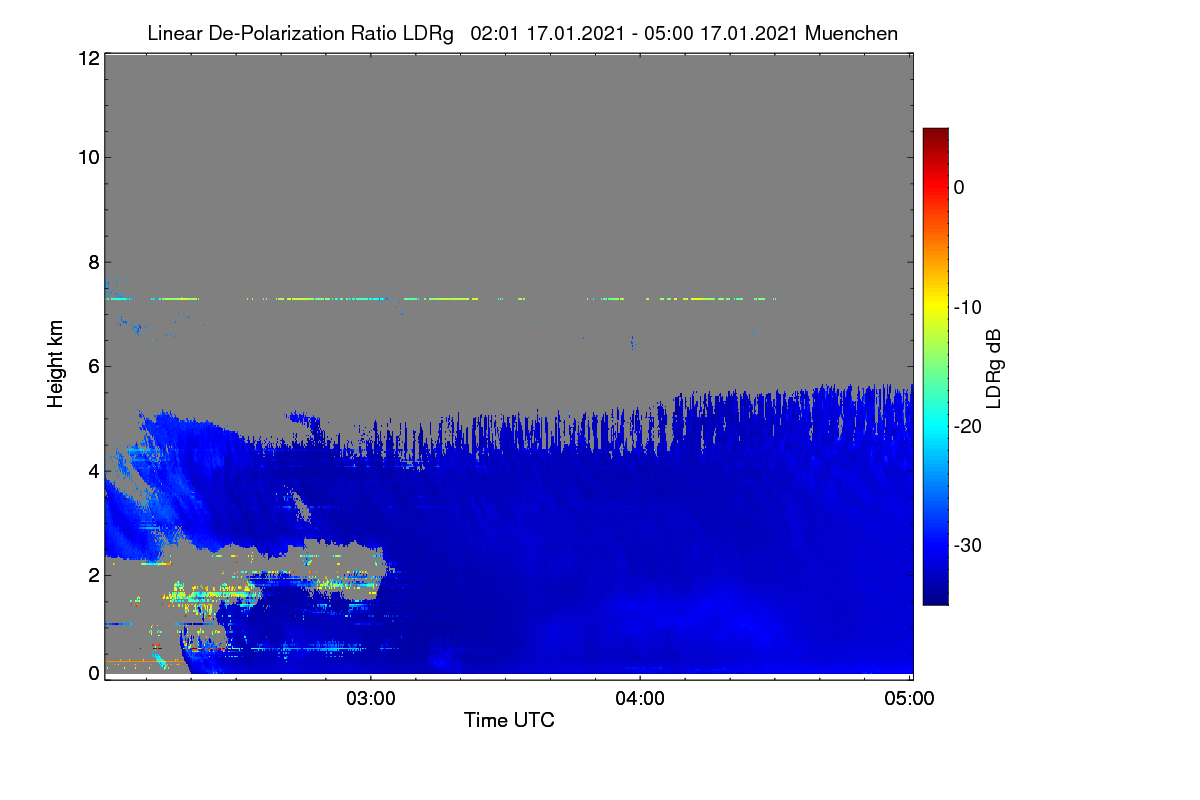Click the 2 height tick label
This screenshot has height=800, width=1200.
(x=92, y=574)
